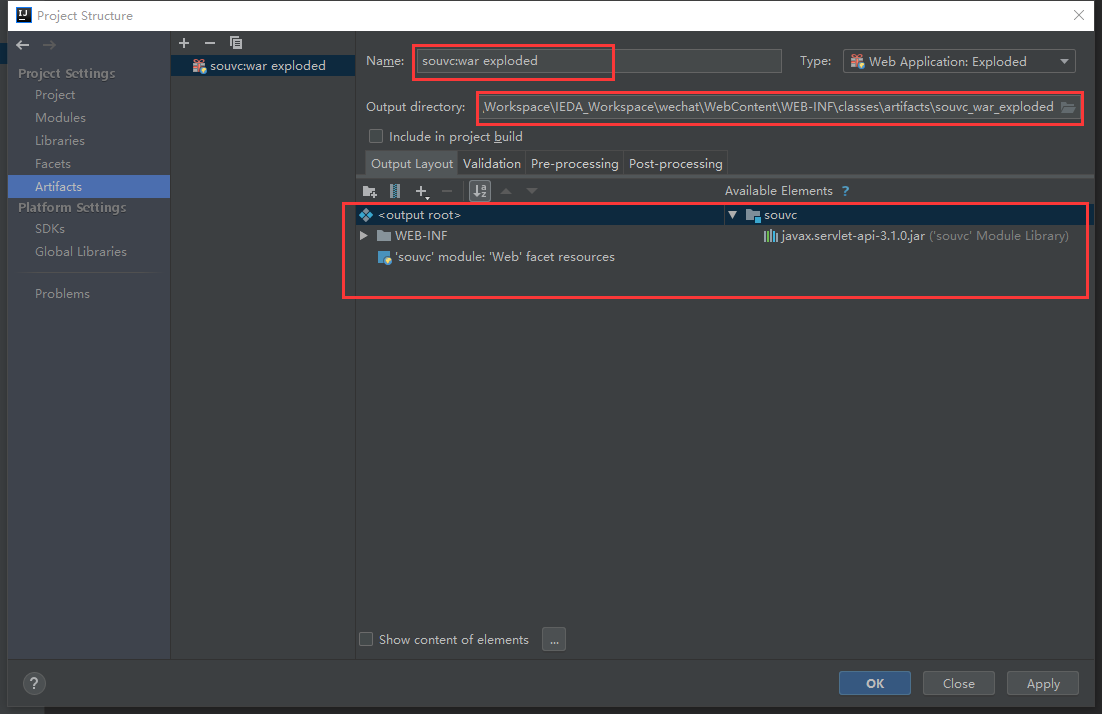Browse for output directory folder
This screenshot has height=714, width=1102.
click(x=1068, y=108)
